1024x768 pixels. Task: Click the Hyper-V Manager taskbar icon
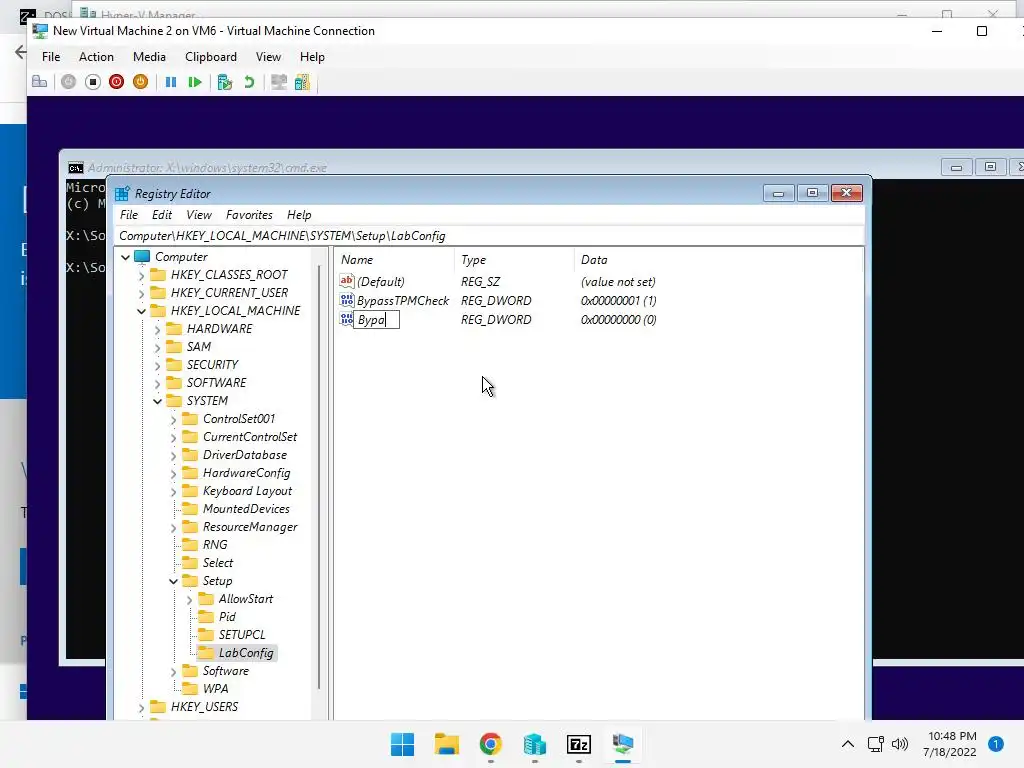(535, 744)
